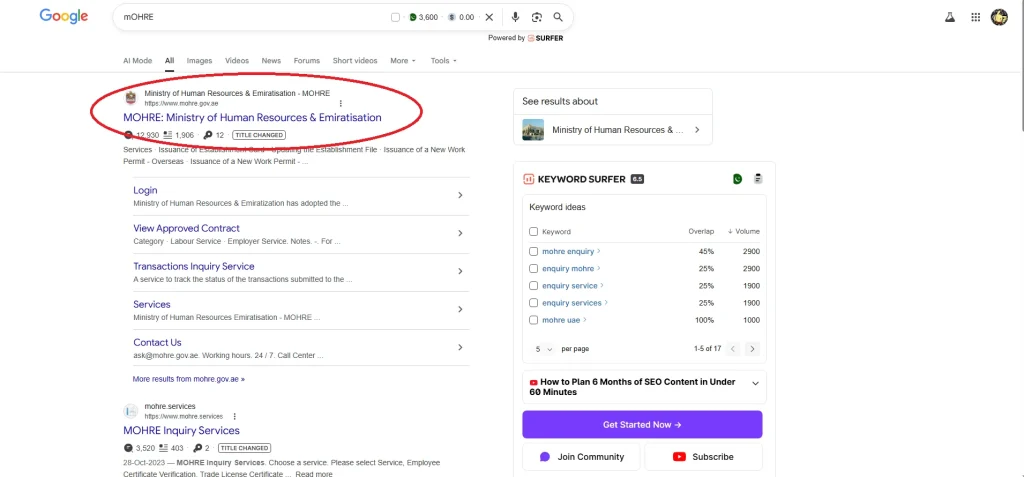Click green icon in Keyword Surfer header

(737, 179)
